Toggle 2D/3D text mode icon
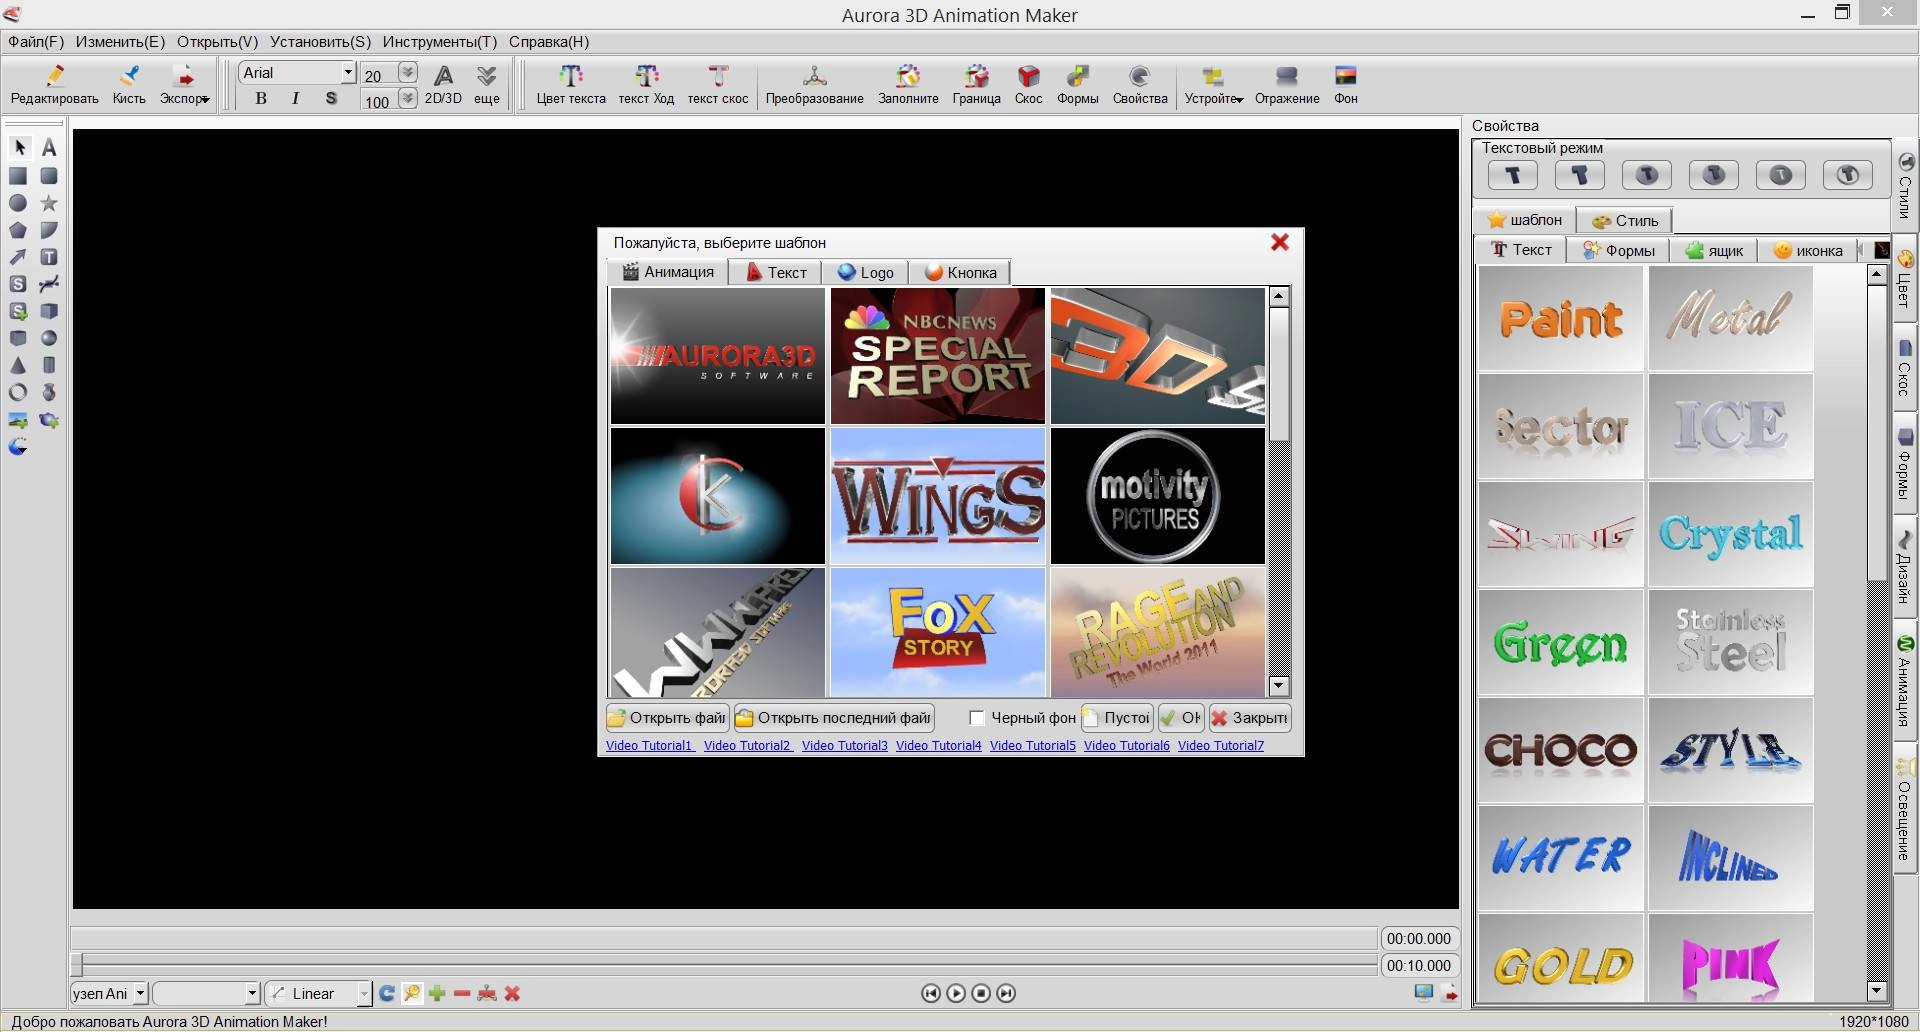This screenshot has width=1920, height=1032. pos(443,84)
